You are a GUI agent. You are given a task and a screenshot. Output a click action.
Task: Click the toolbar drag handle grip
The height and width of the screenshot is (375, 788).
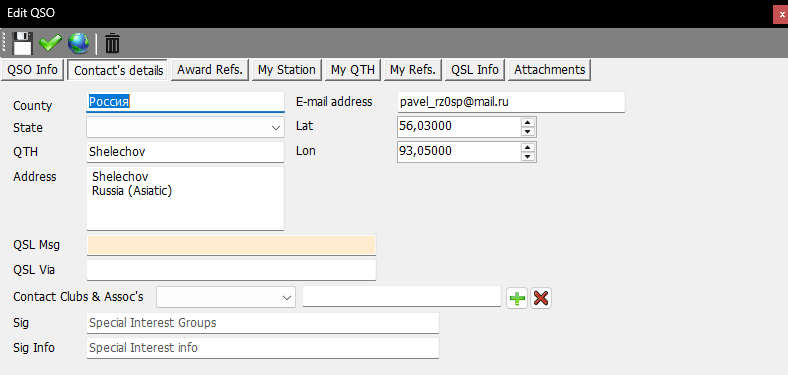tap(5, 43)
